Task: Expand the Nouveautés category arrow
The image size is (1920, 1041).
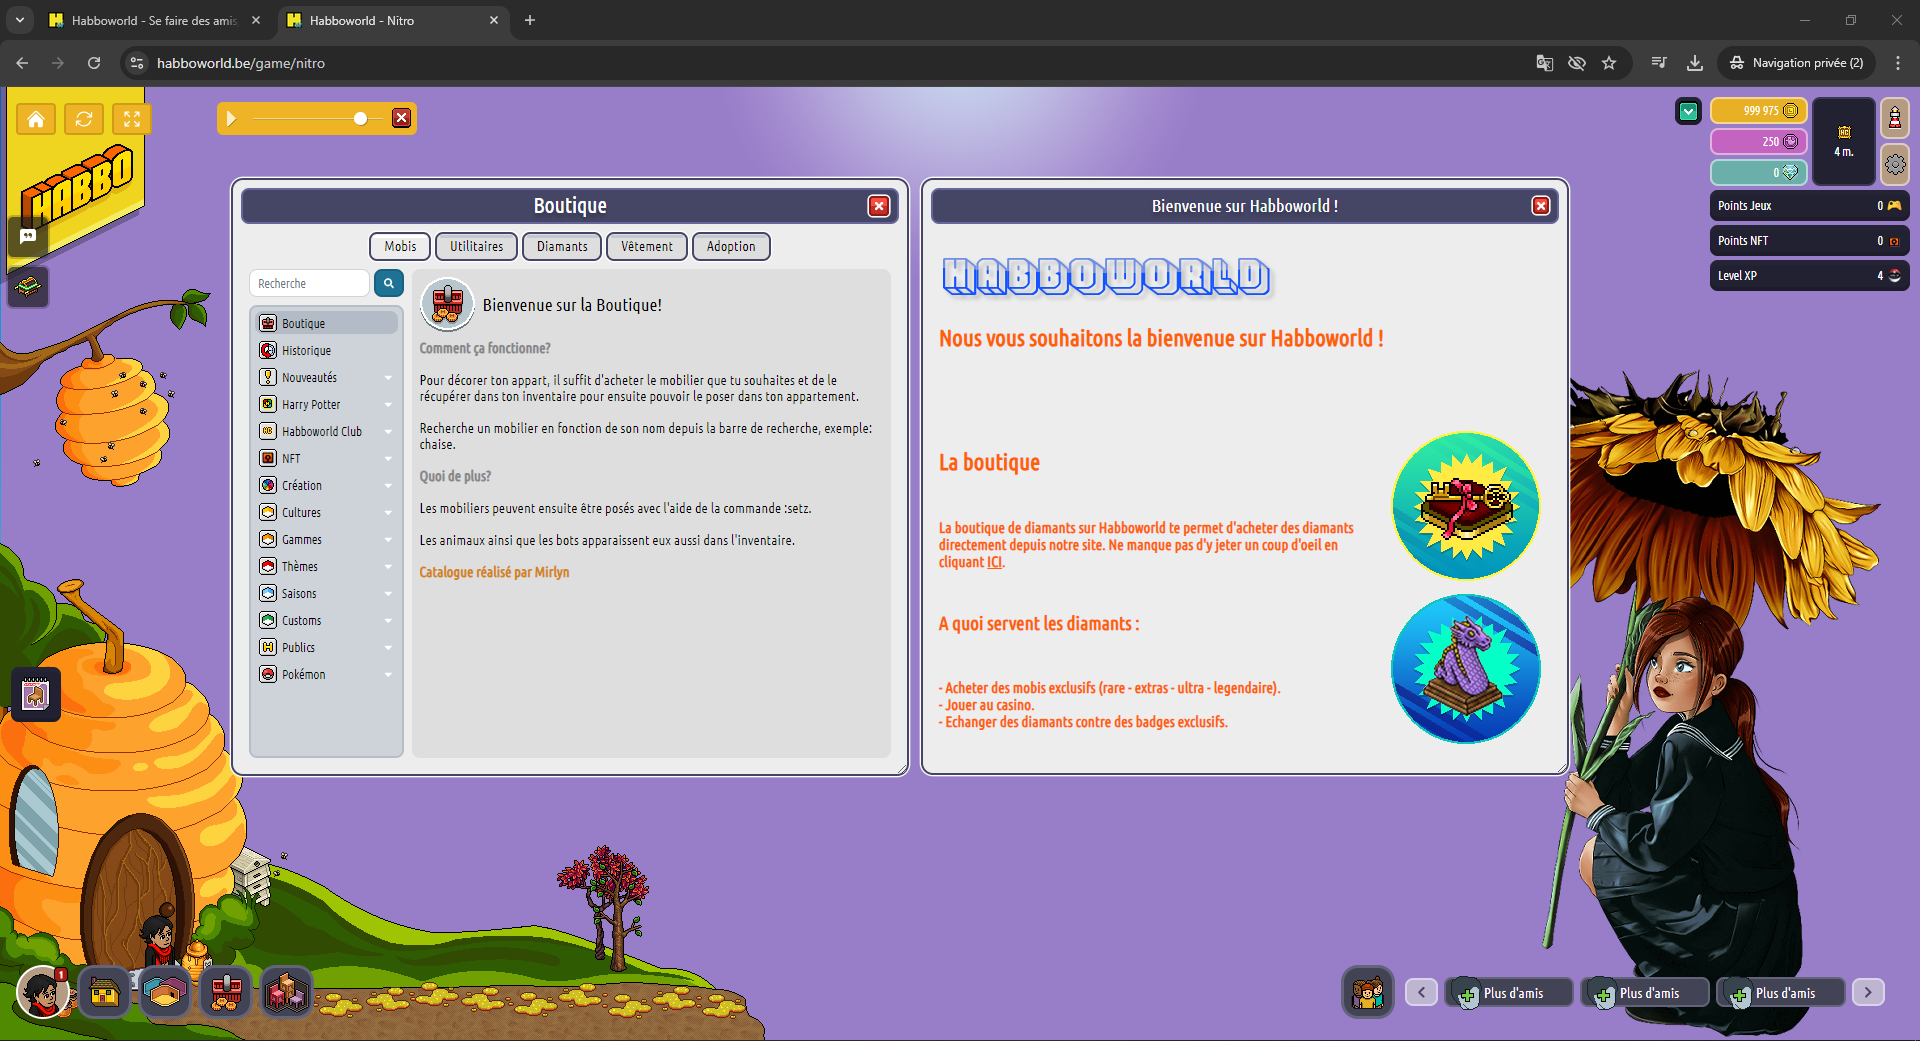Action: [x=388, y=378]
